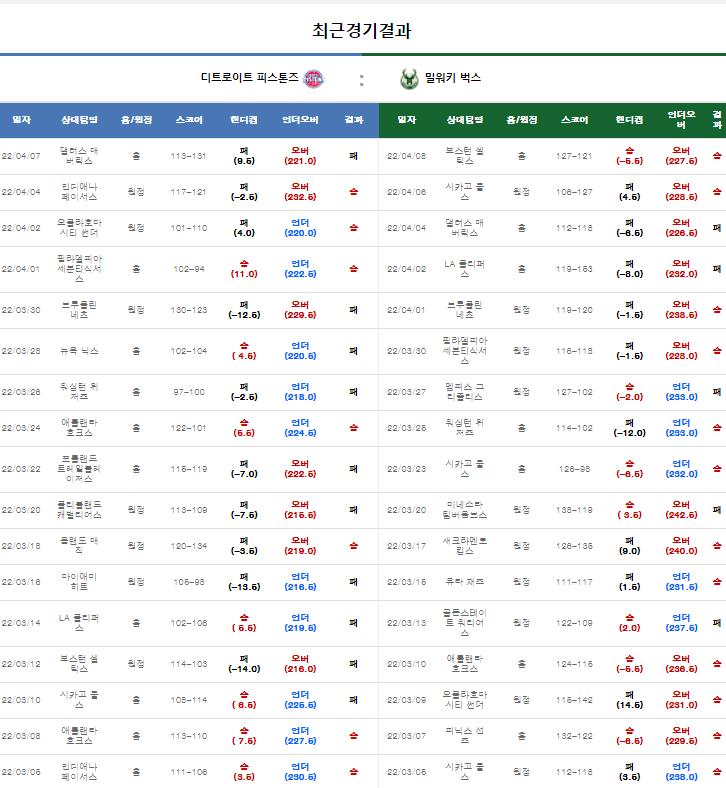This screenshot has width=726, height=788.
Task: Select Bucks opponent 미네소타 팀버울브스
Action: [x=464, y=510]
